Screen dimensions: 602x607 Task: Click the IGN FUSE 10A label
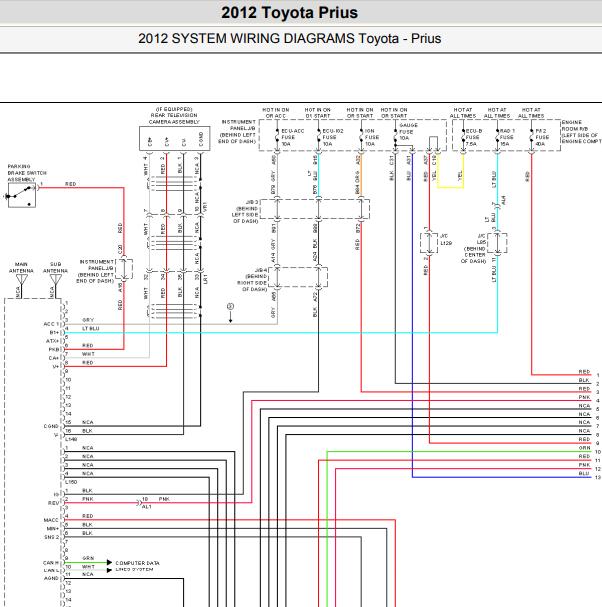pyautogui.click(x=372, y=137)
